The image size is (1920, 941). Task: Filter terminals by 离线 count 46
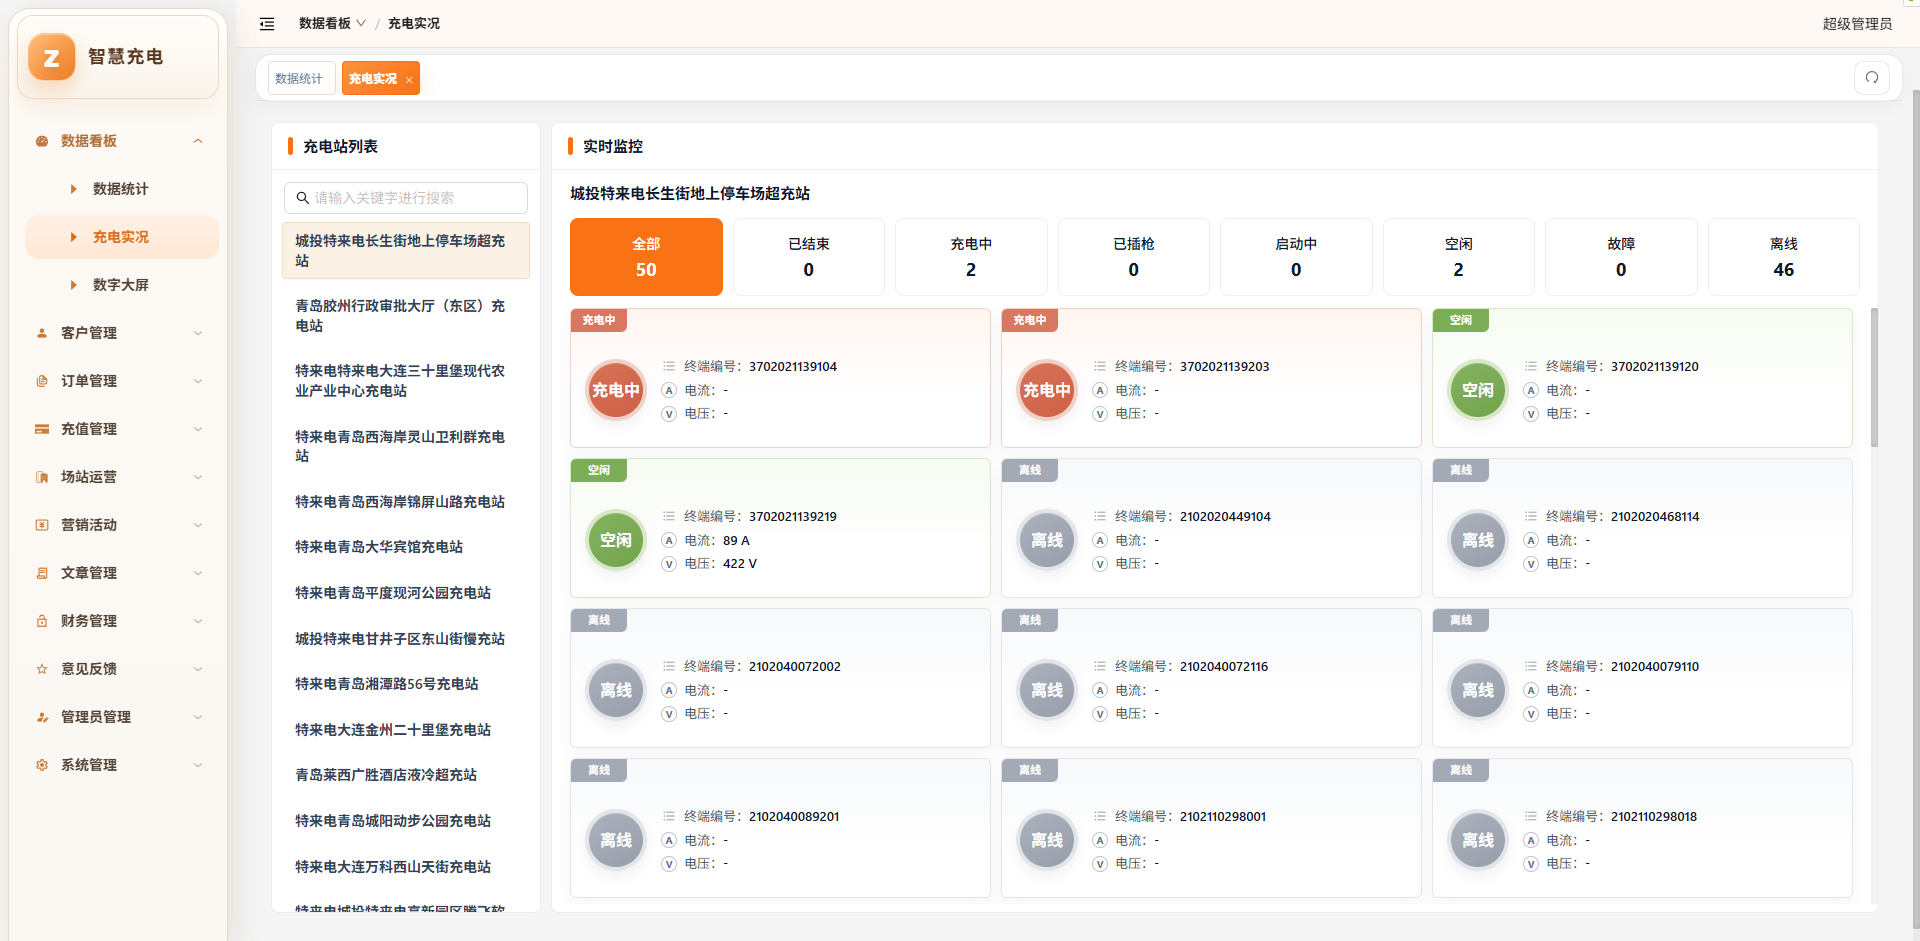(x=1783, y=257)
